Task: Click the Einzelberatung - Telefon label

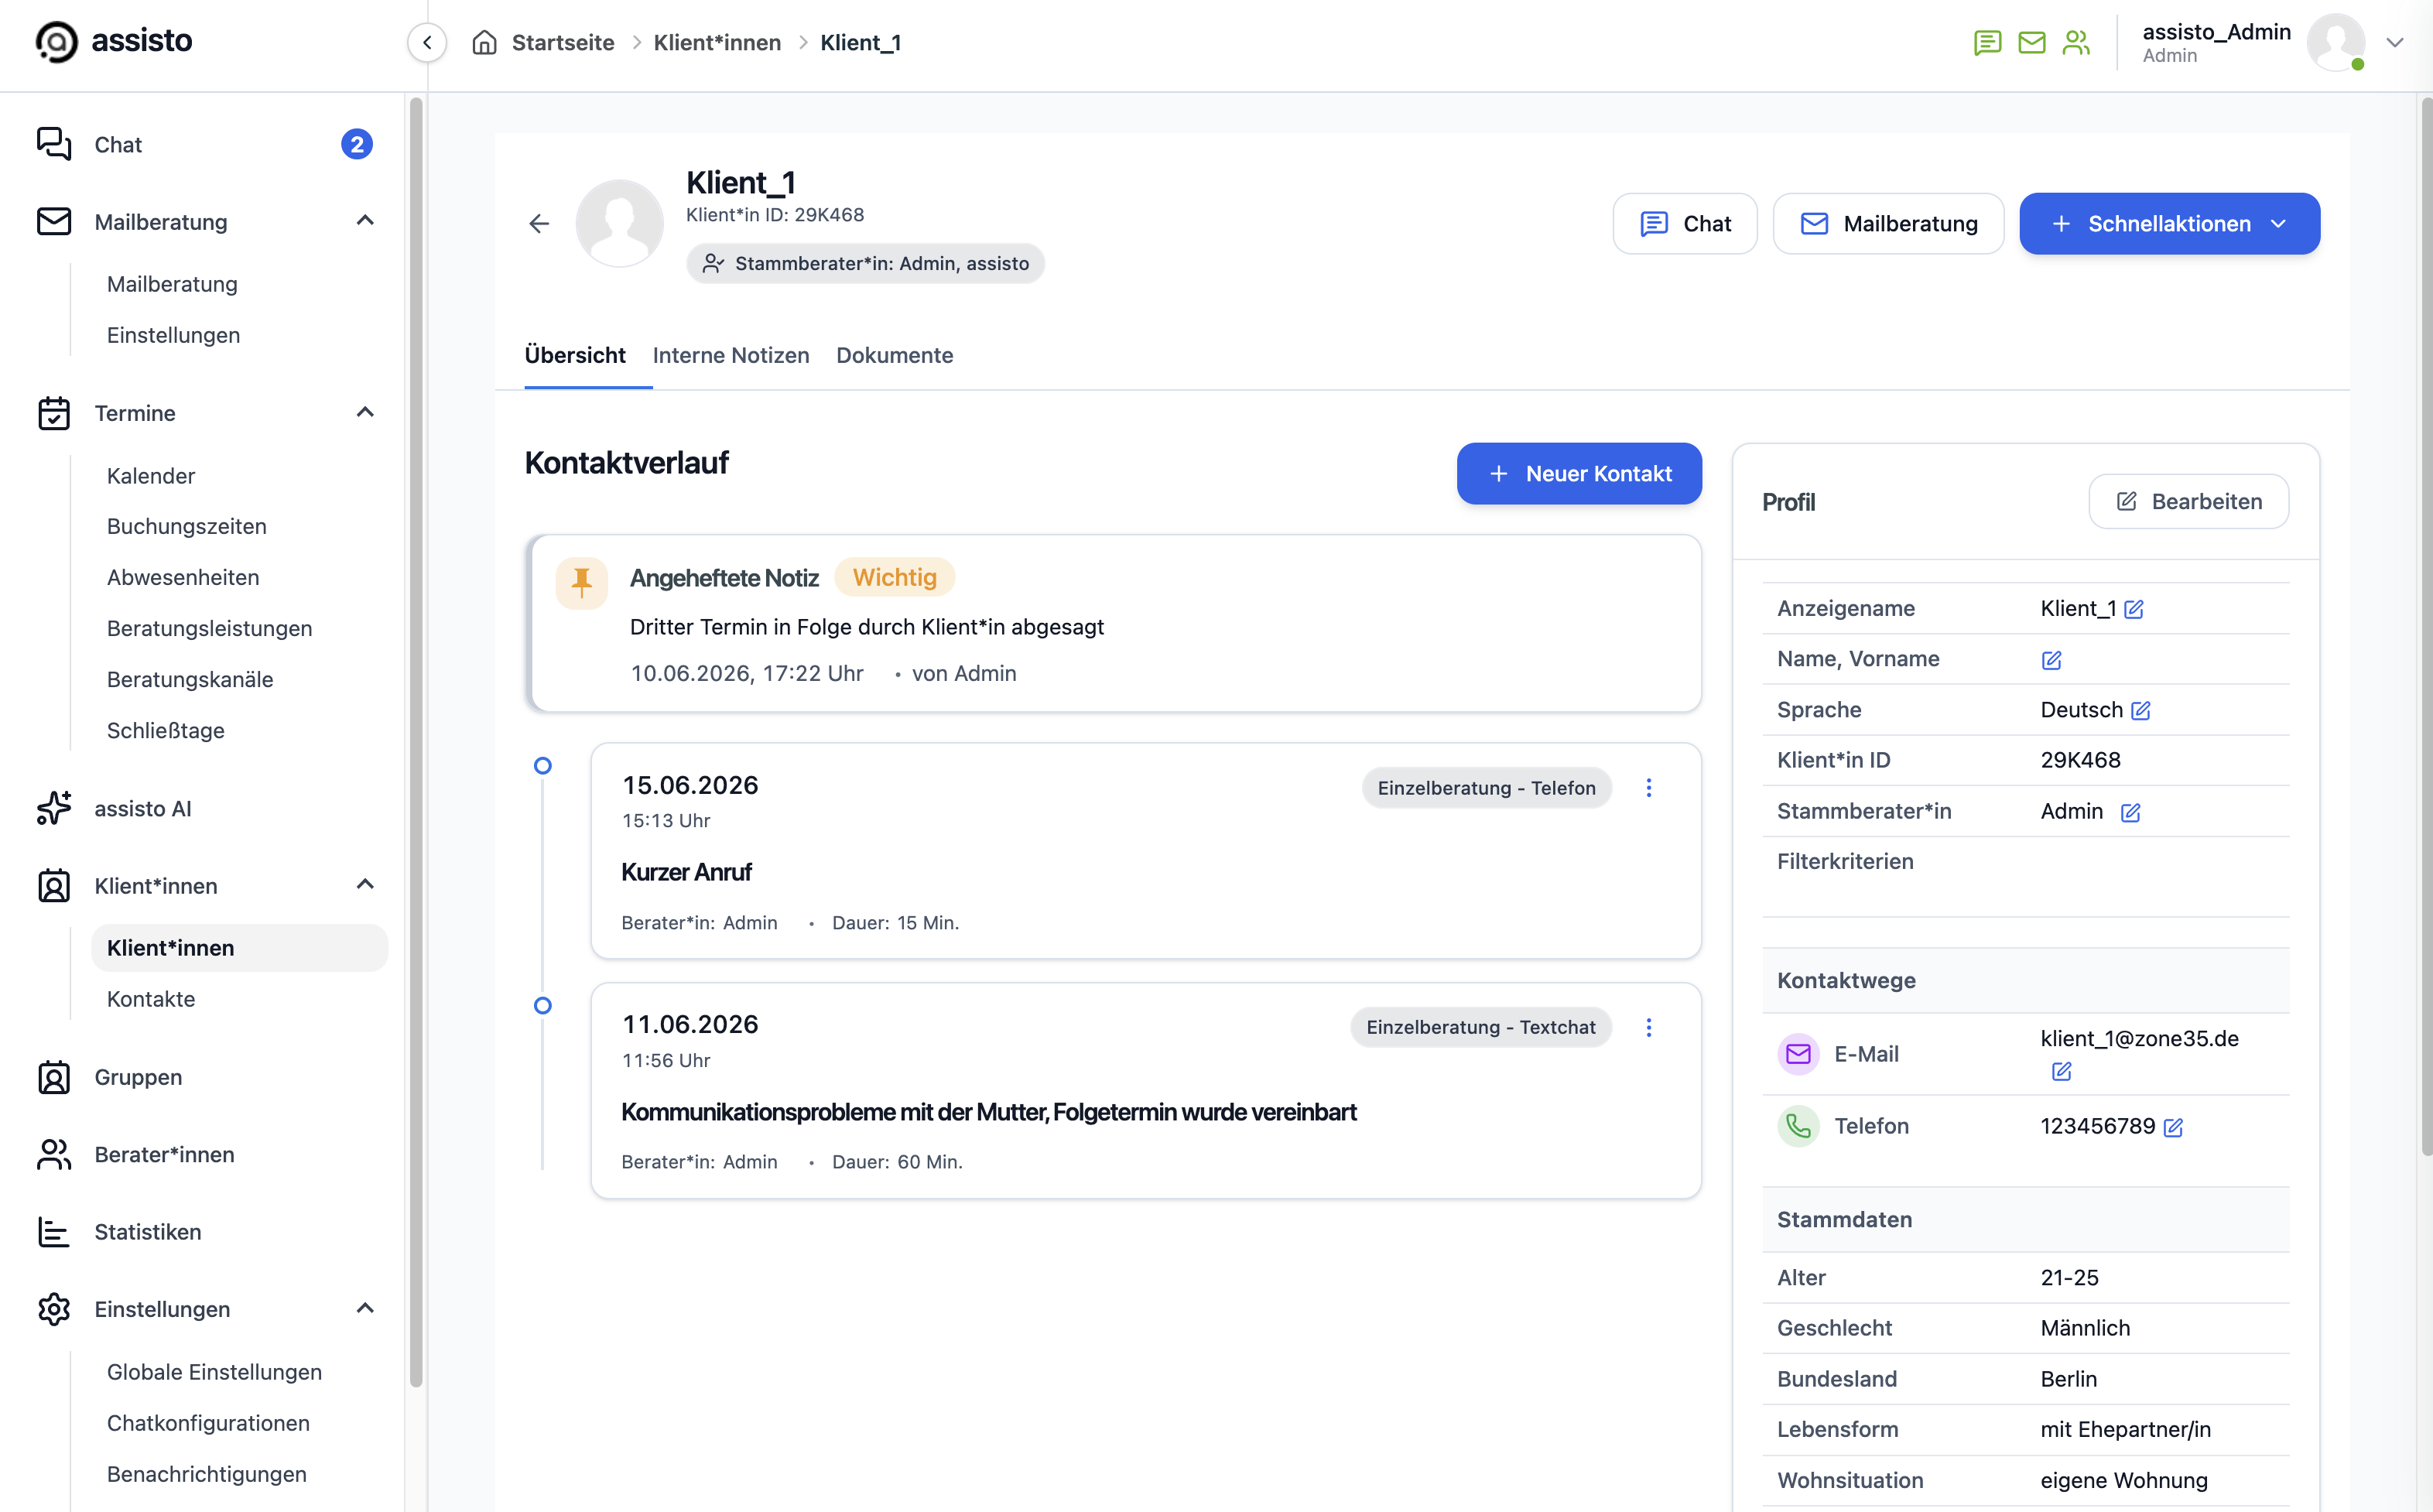Action: point(1486,788)
